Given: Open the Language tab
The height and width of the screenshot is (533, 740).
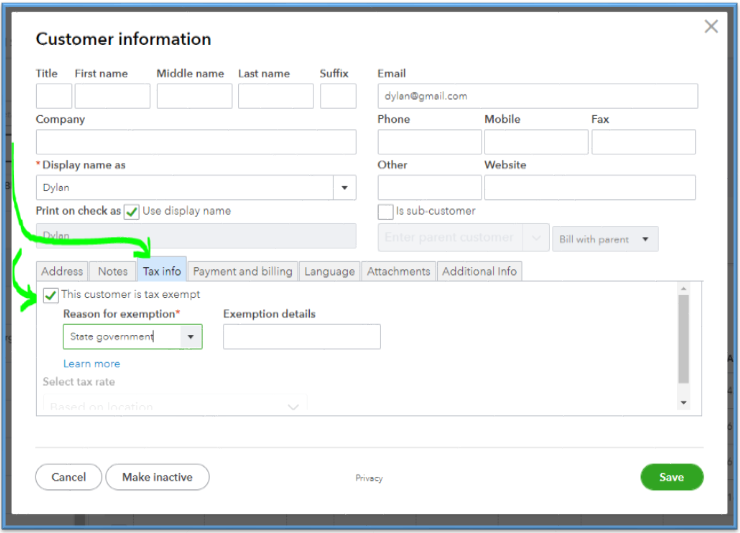Looking at the screenshot, I should (x=329, y=271).
